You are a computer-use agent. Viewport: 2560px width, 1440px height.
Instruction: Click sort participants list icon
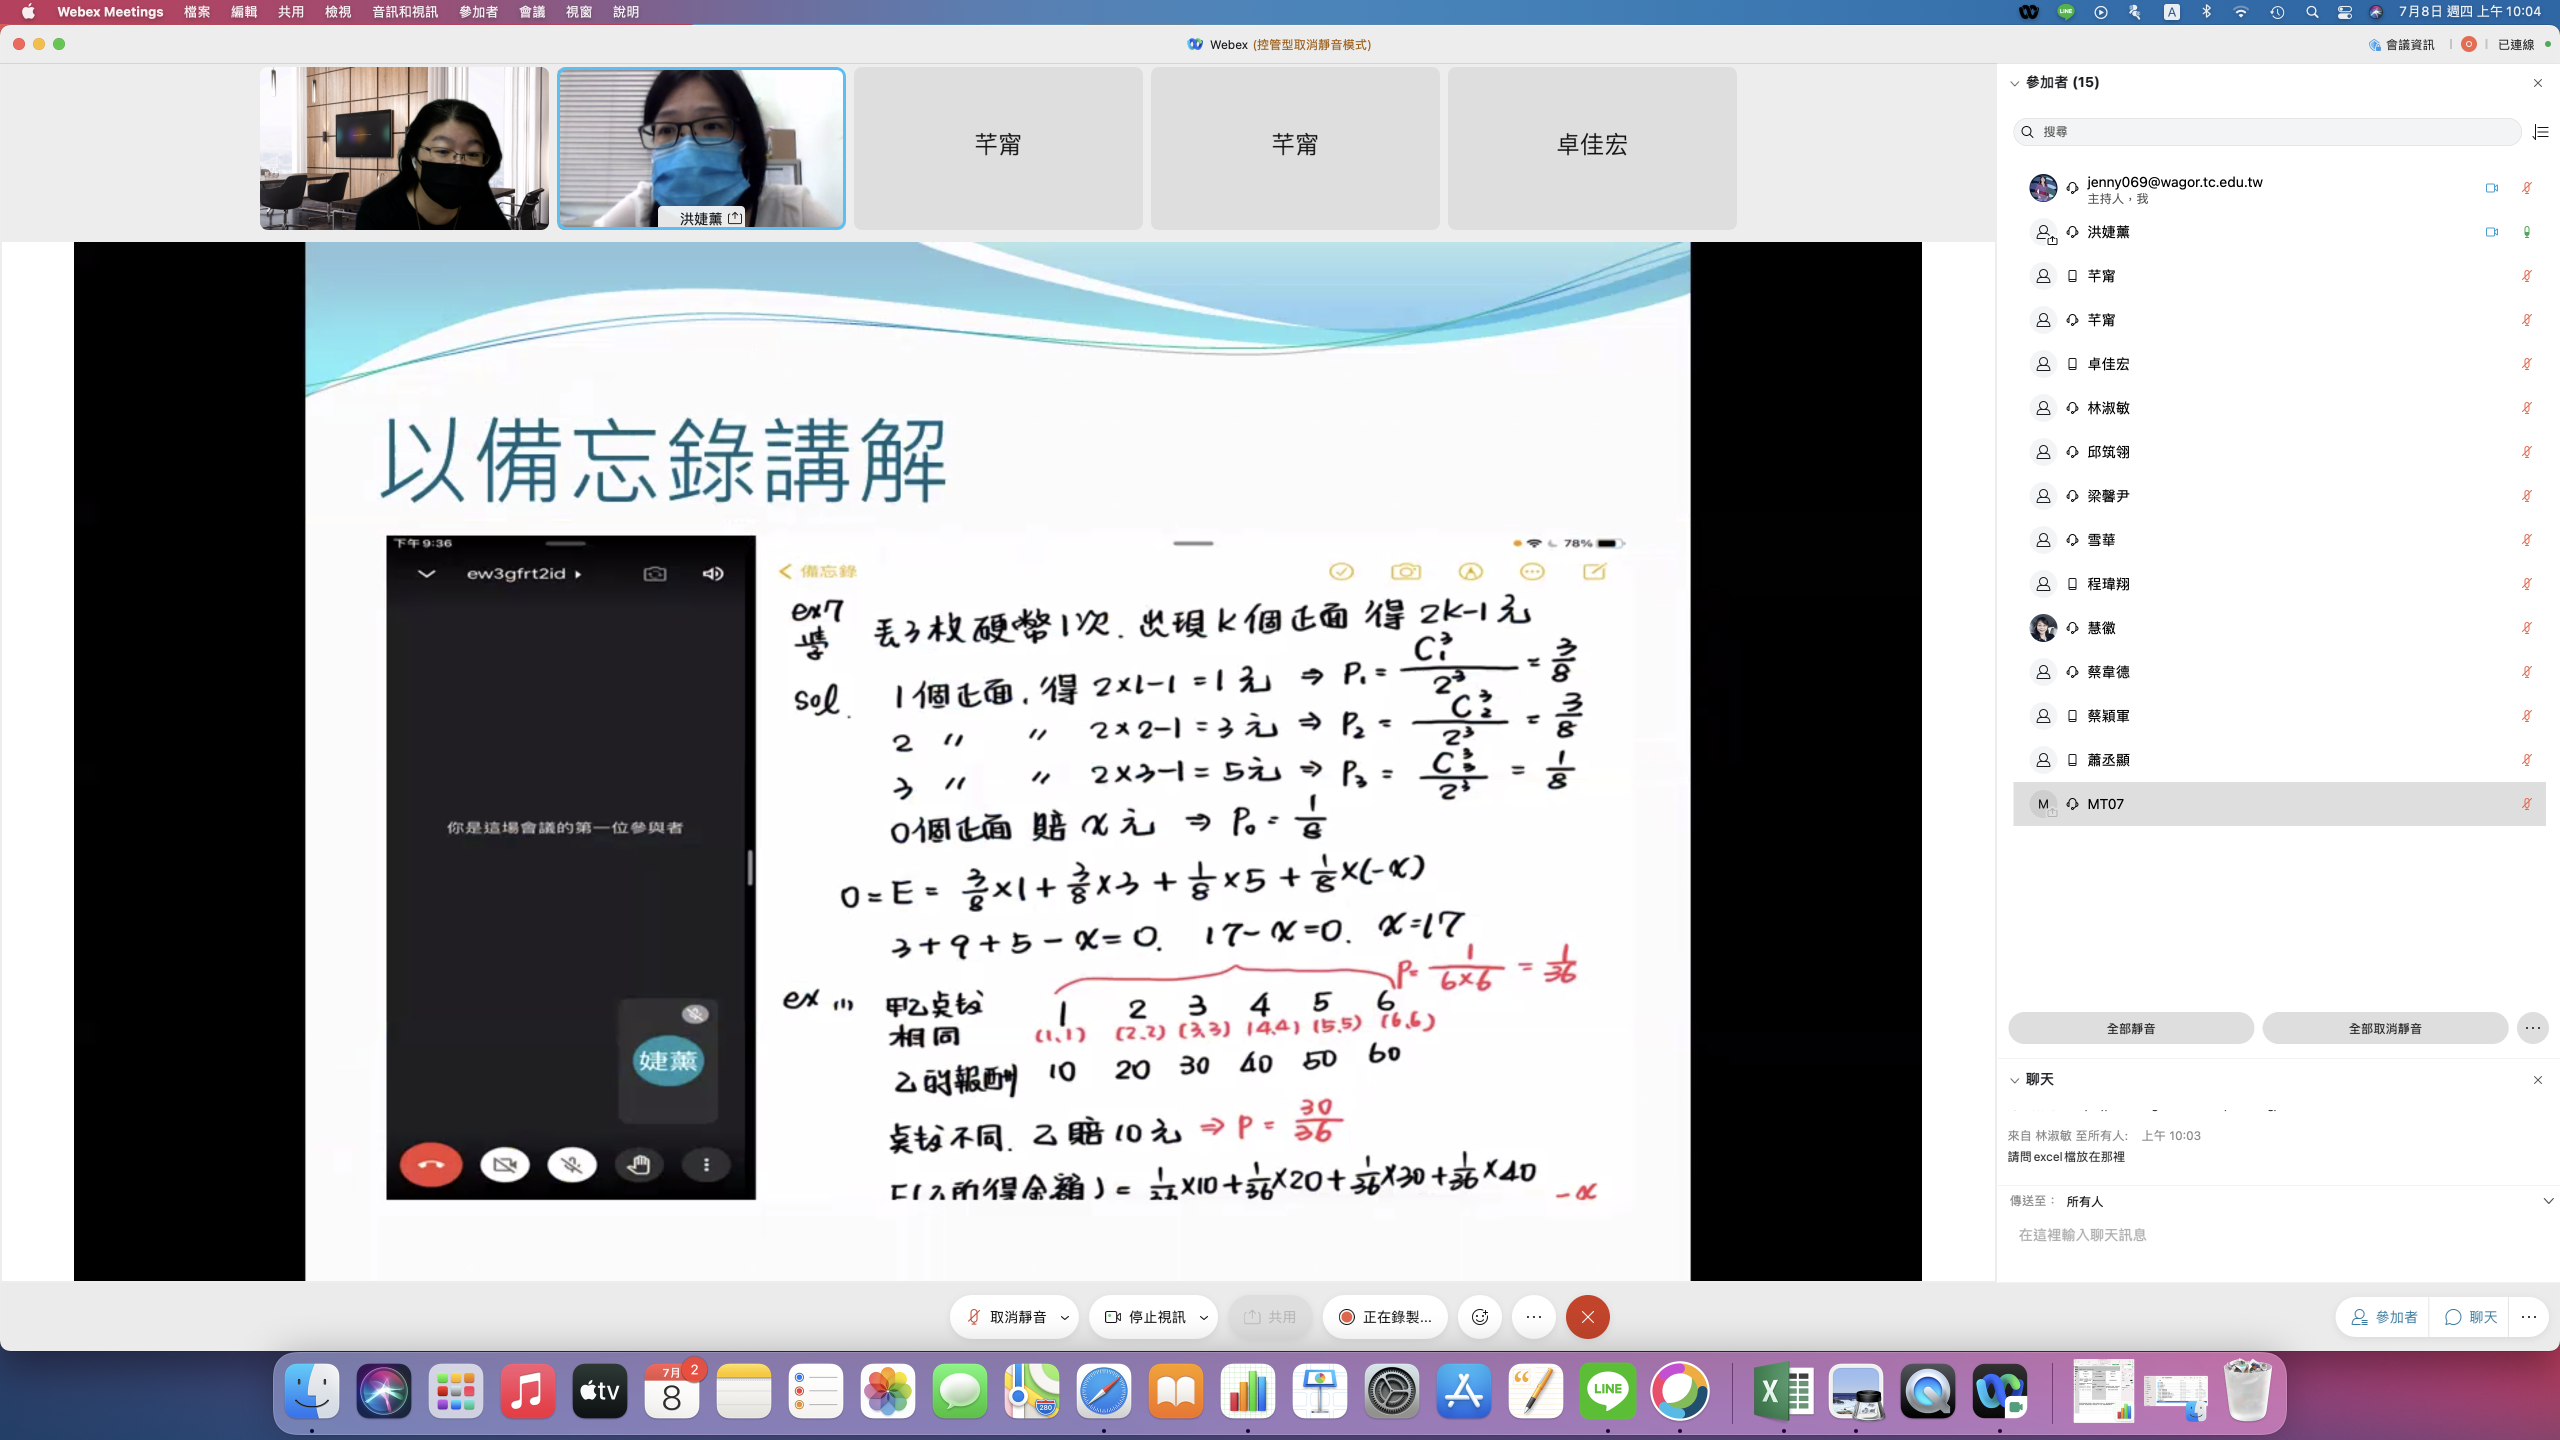pos(2540,132)
